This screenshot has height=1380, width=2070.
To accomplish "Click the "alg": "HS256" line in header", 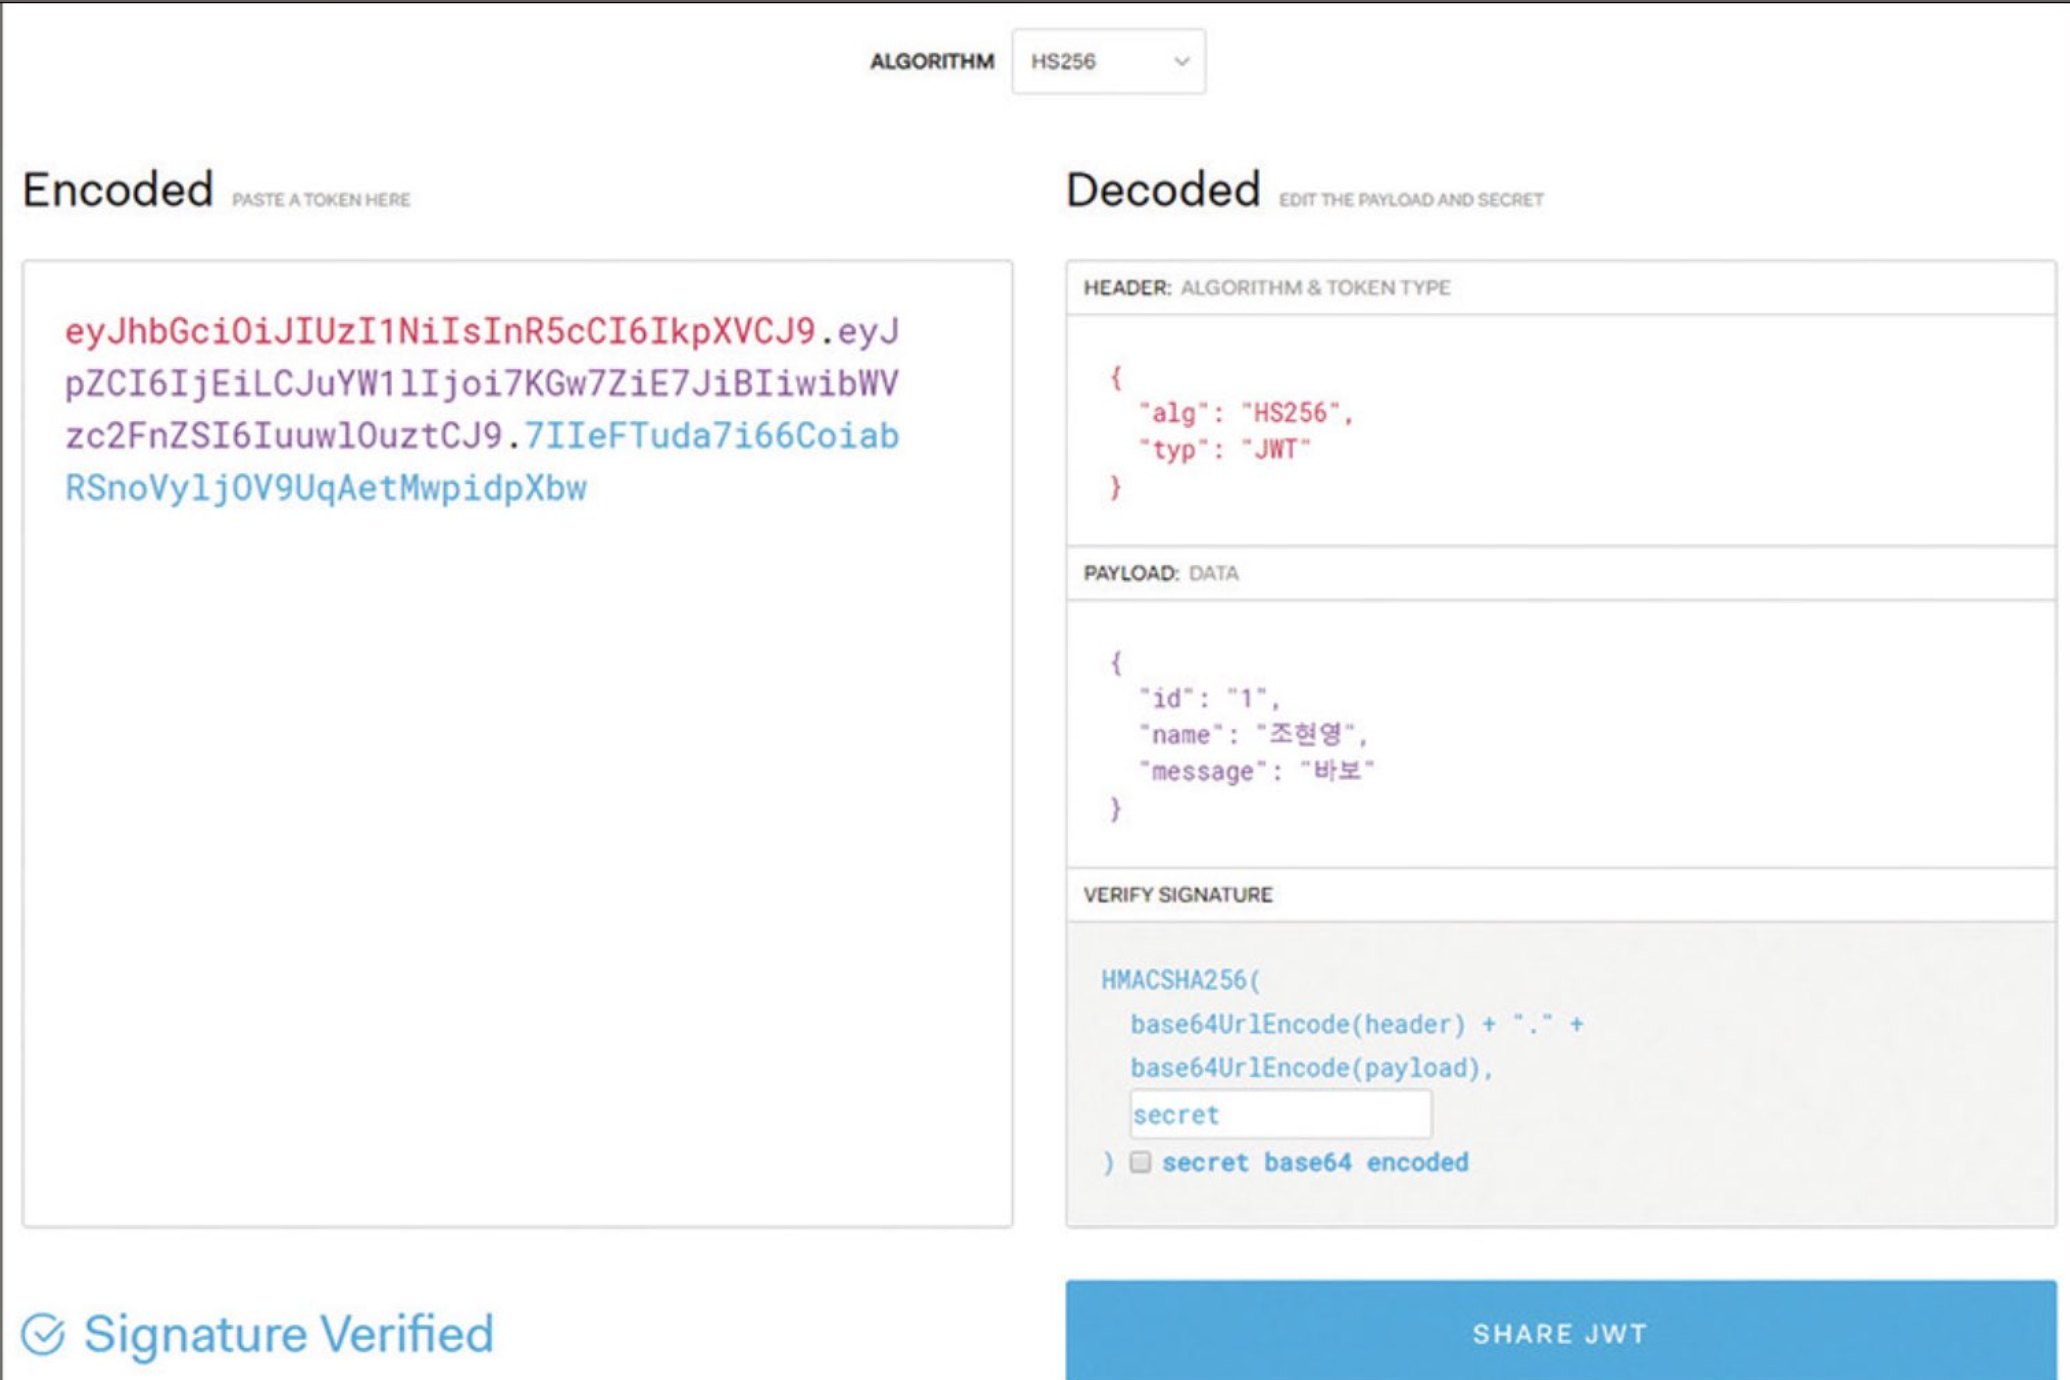I will (x=1246, y=413).
